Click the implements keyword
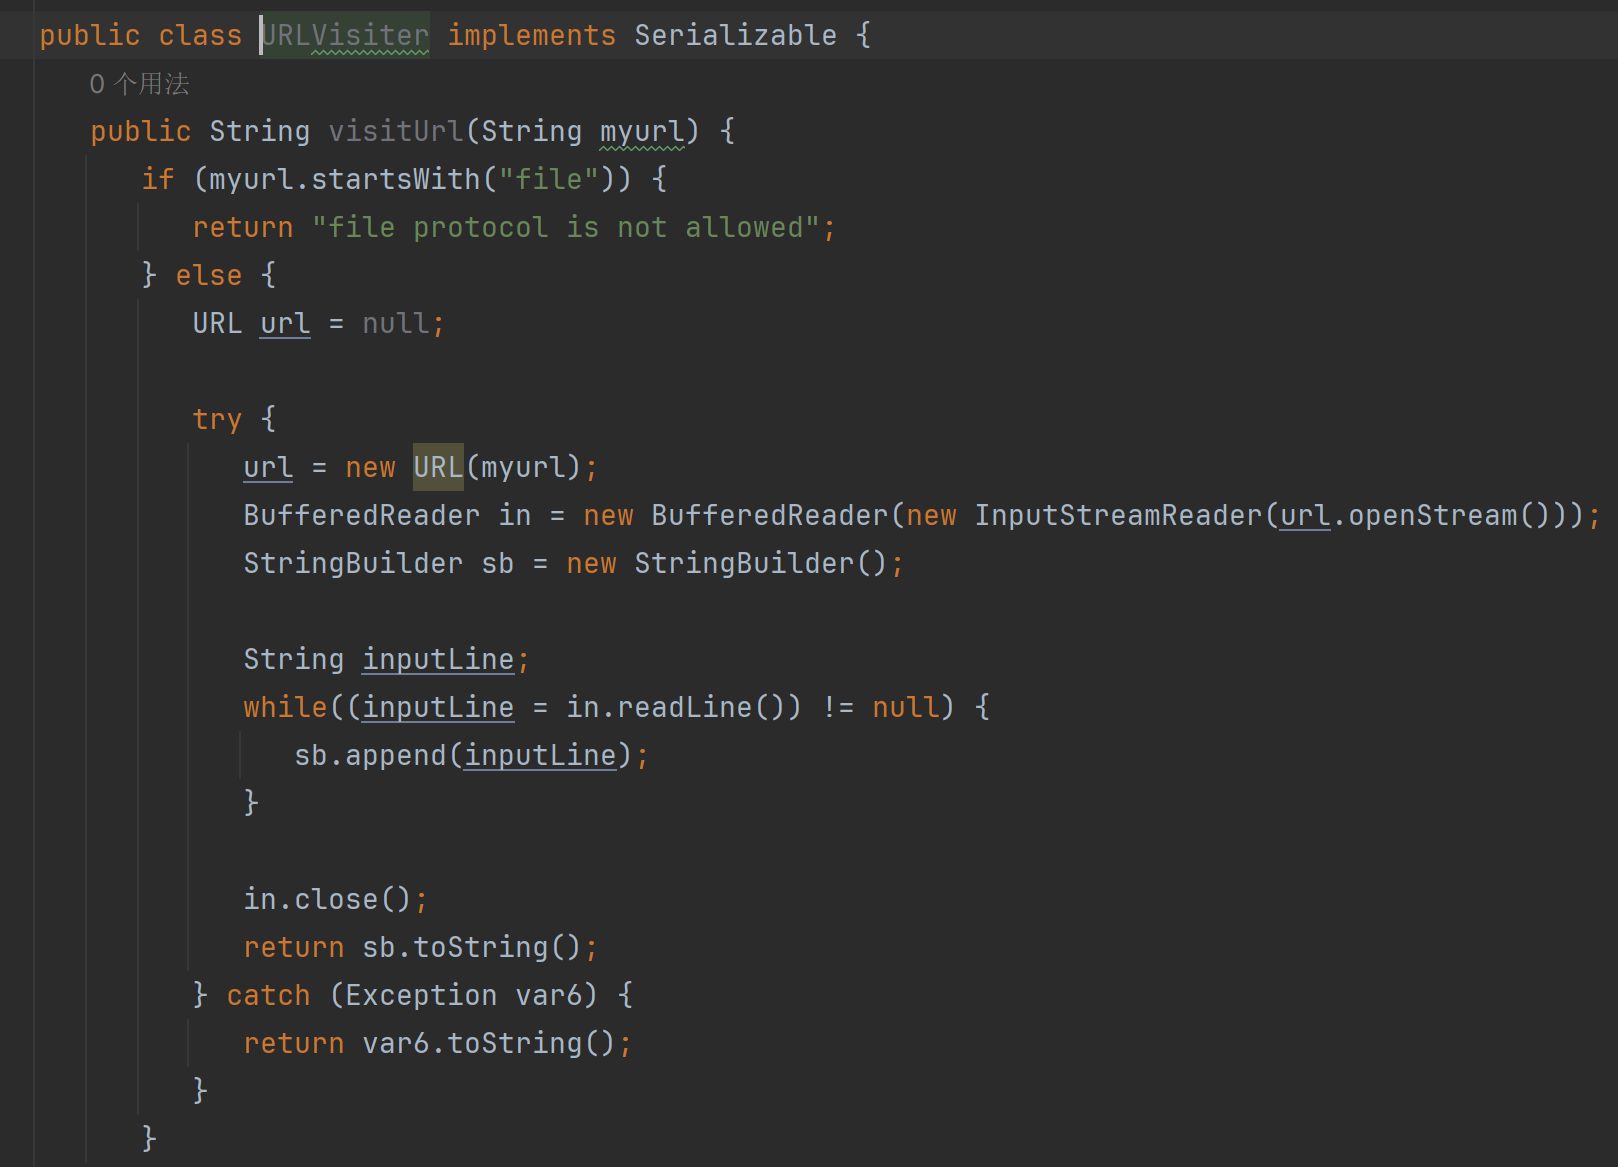Image resolution: width=1618 pixels, height=1167 pixels. click(x=531, y=35)
